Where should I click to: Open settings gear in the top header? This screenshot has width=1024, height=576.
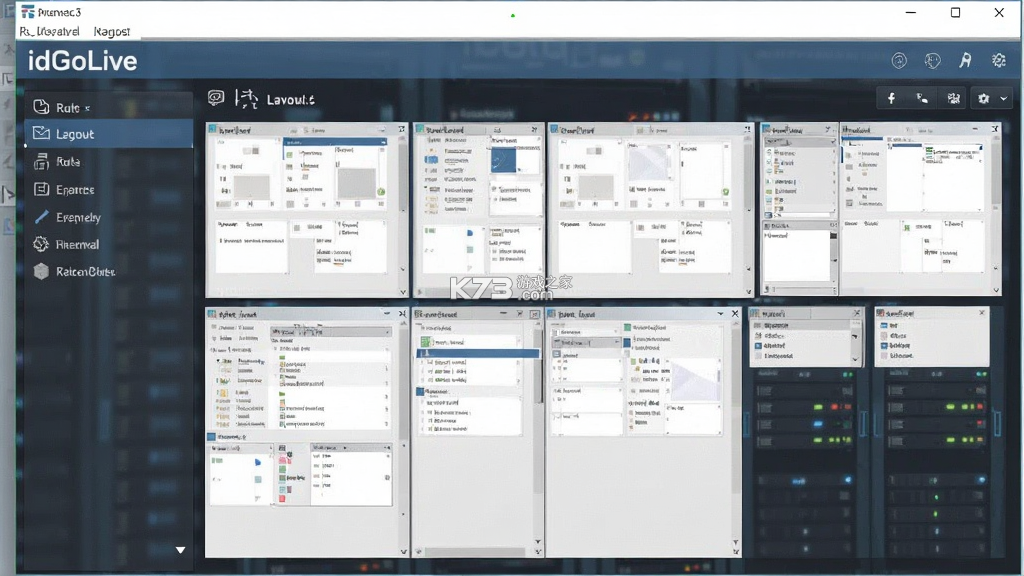coord(999,61)
